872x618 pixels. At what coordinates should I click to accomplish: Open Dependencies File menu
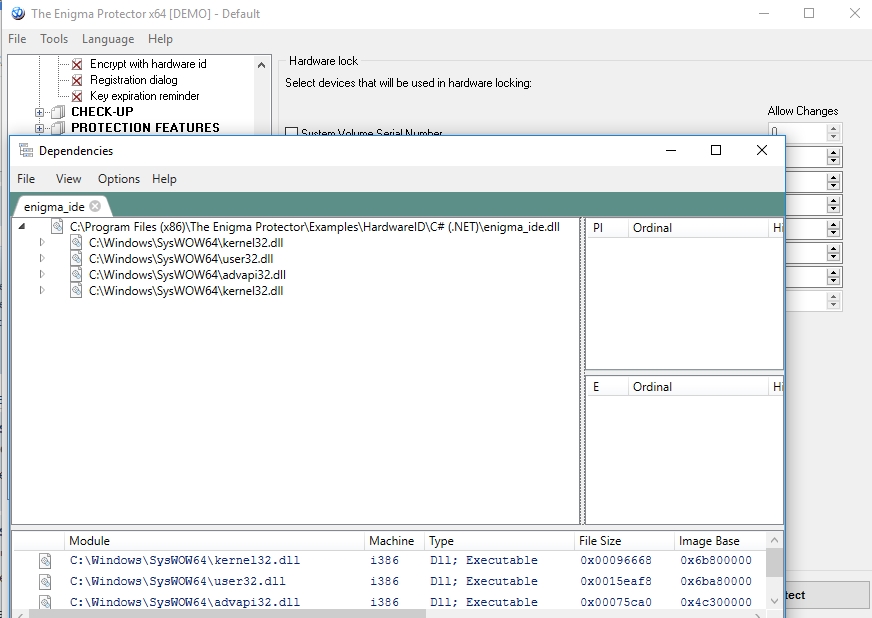point(26,179)
